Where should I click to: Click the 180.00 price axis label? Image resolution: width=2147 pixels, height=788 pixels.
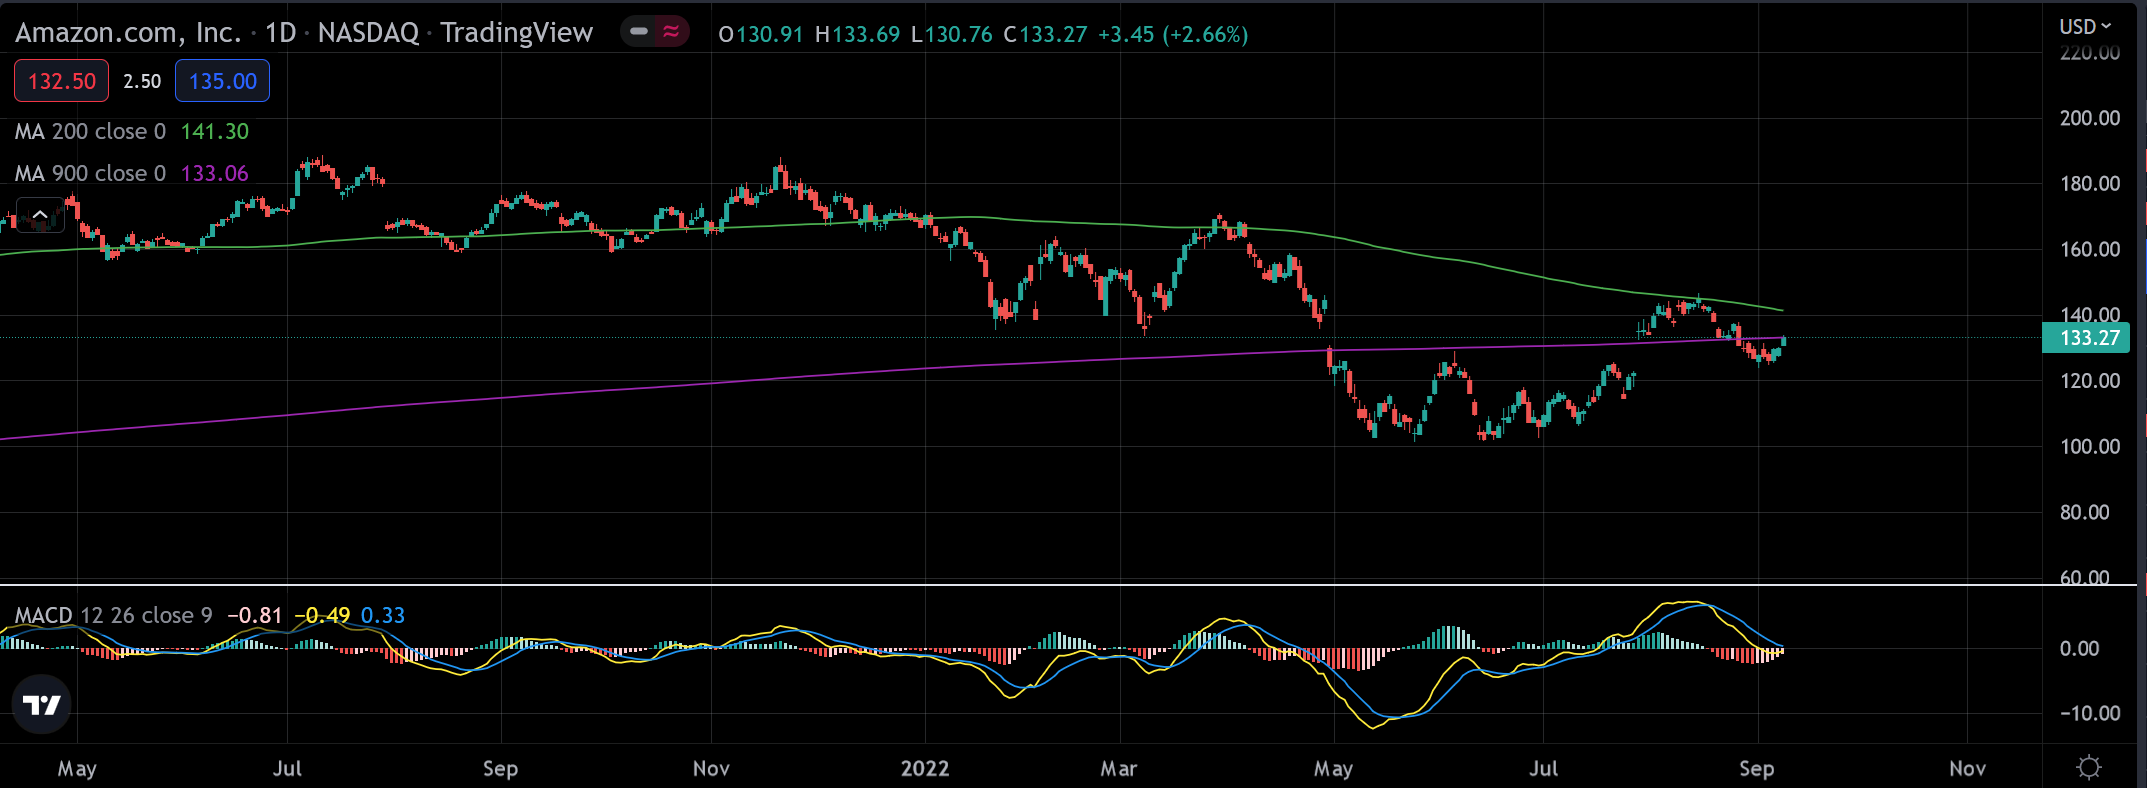[x=2090, y=184]
